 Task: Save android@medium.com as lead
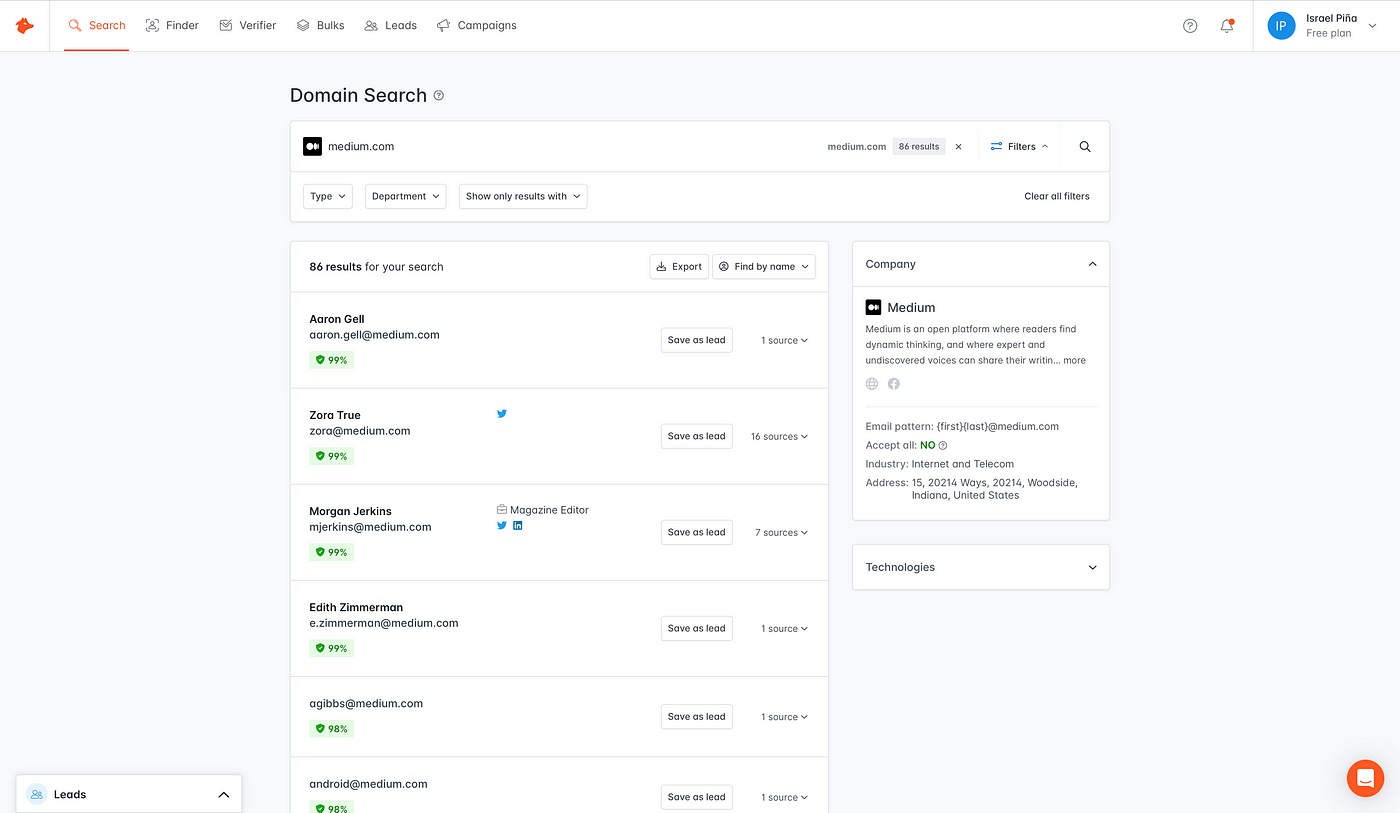pyautogui.click(x=697, y=797)
